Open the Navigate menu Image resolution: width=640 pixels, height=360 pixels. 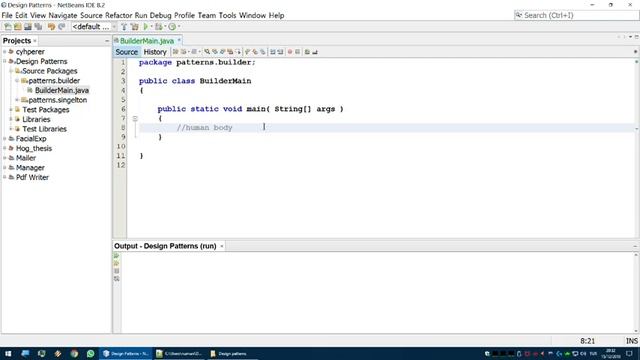[x=63, y=16]
